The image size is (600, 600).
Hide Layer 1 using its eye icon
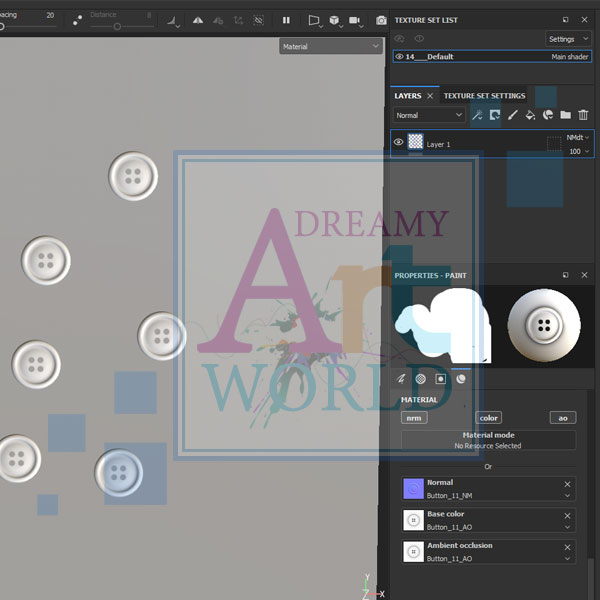pyautogui.click(x=399, y=143)
